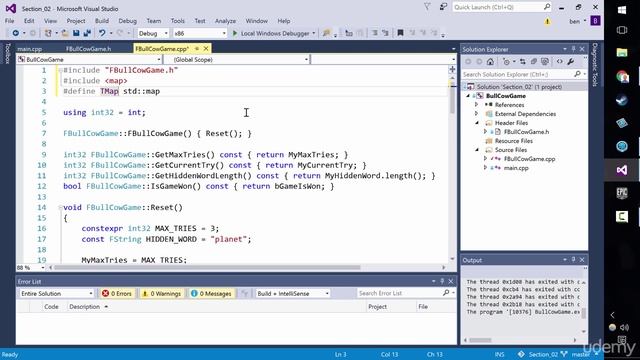Click the Collapse All icon in Solution Explorer

pos(533,62)
